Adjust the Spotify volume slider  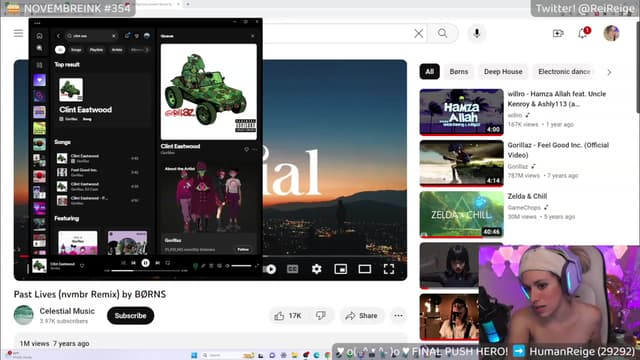click(241, 266)
